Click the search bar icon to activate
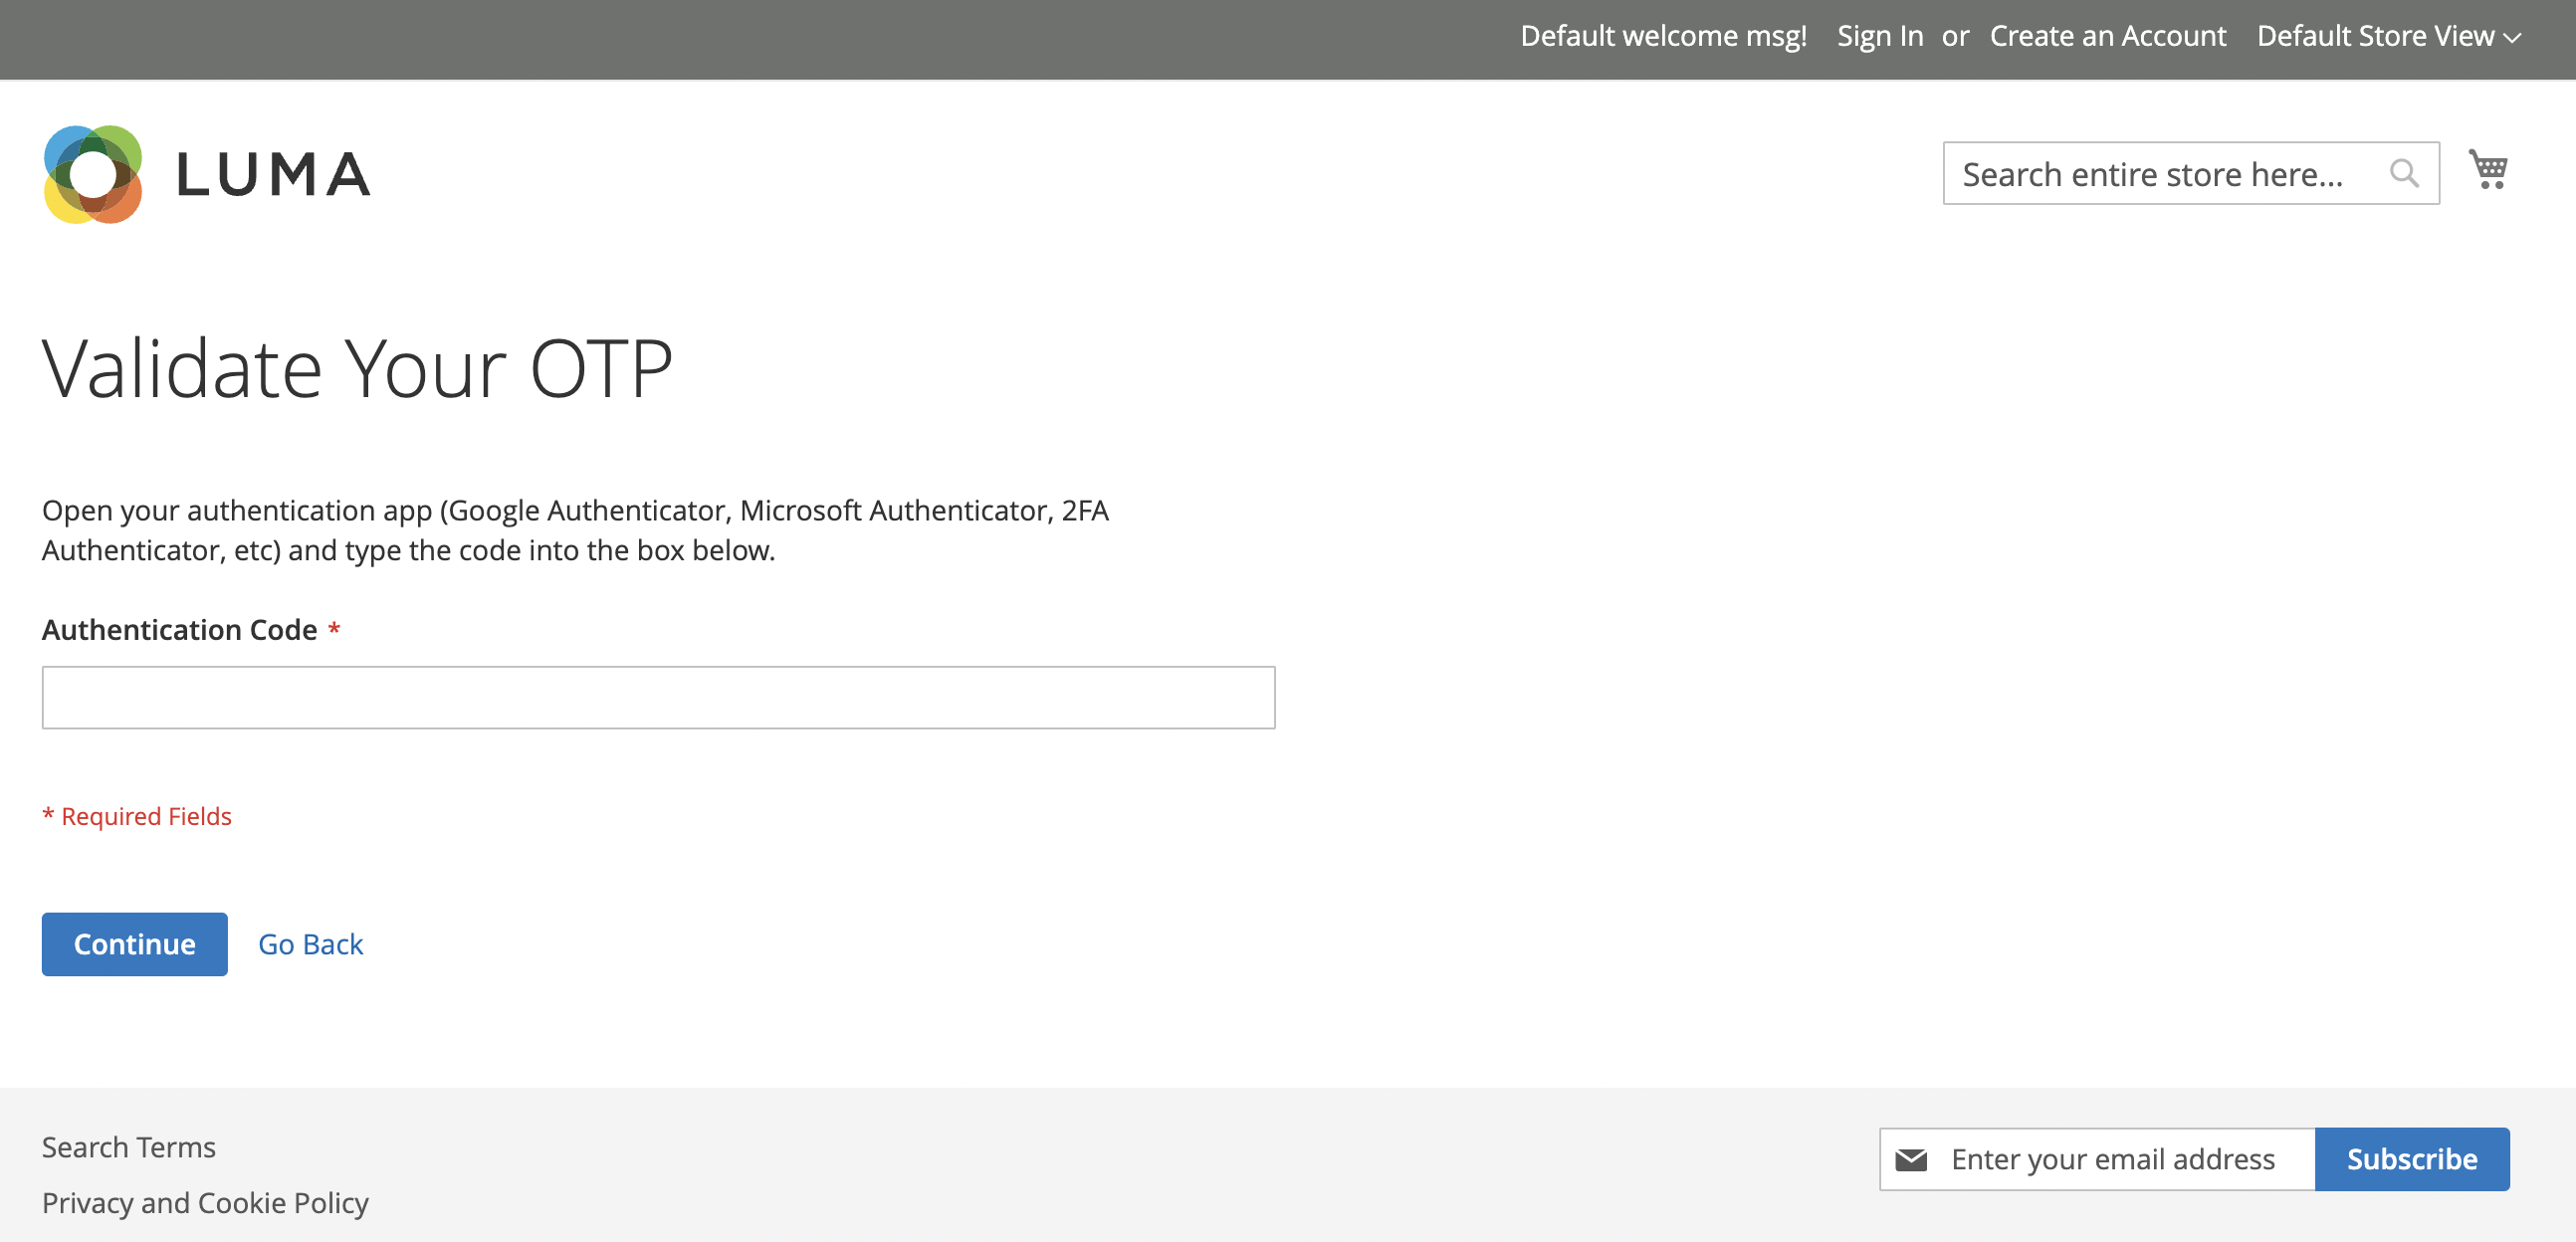 coord(2404,171)
